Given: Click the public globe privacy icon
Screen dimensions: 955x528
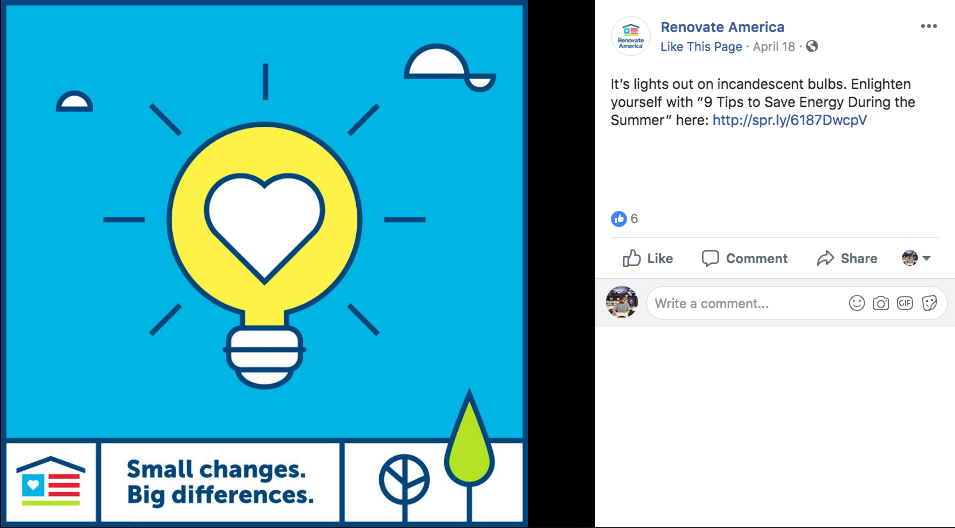Looking at the screenshot, I should click(812, 46).
